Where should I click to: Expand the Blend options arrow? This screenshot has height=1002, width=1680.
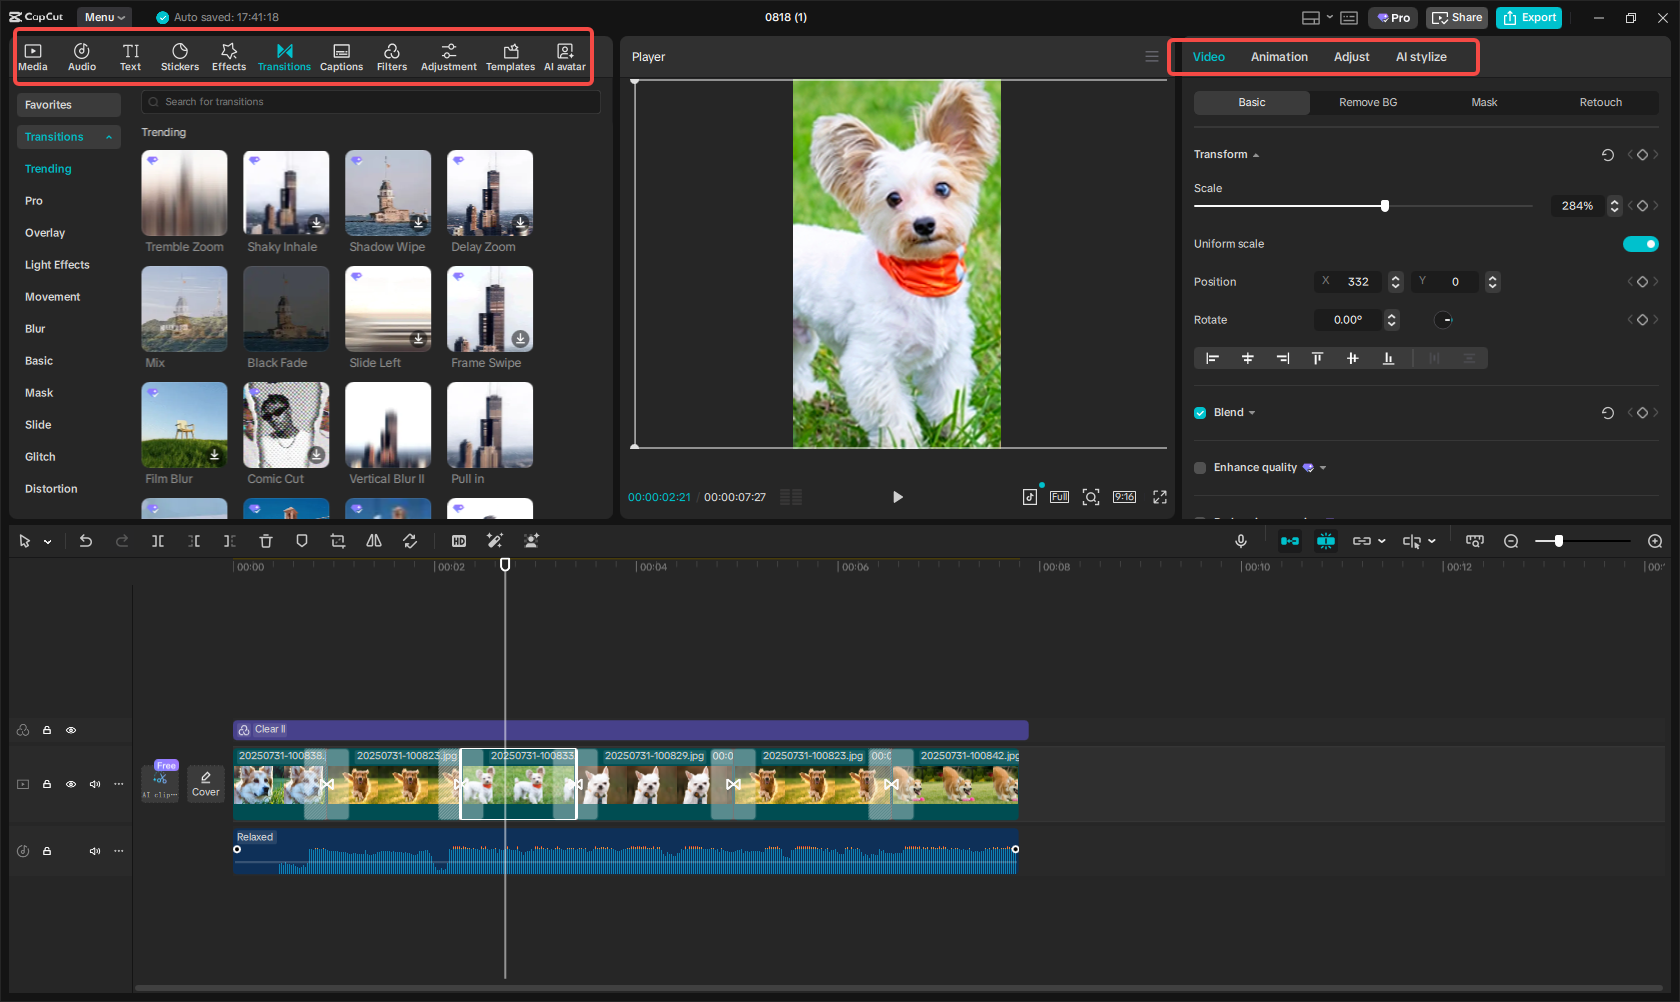click(x=1252, y=413)
